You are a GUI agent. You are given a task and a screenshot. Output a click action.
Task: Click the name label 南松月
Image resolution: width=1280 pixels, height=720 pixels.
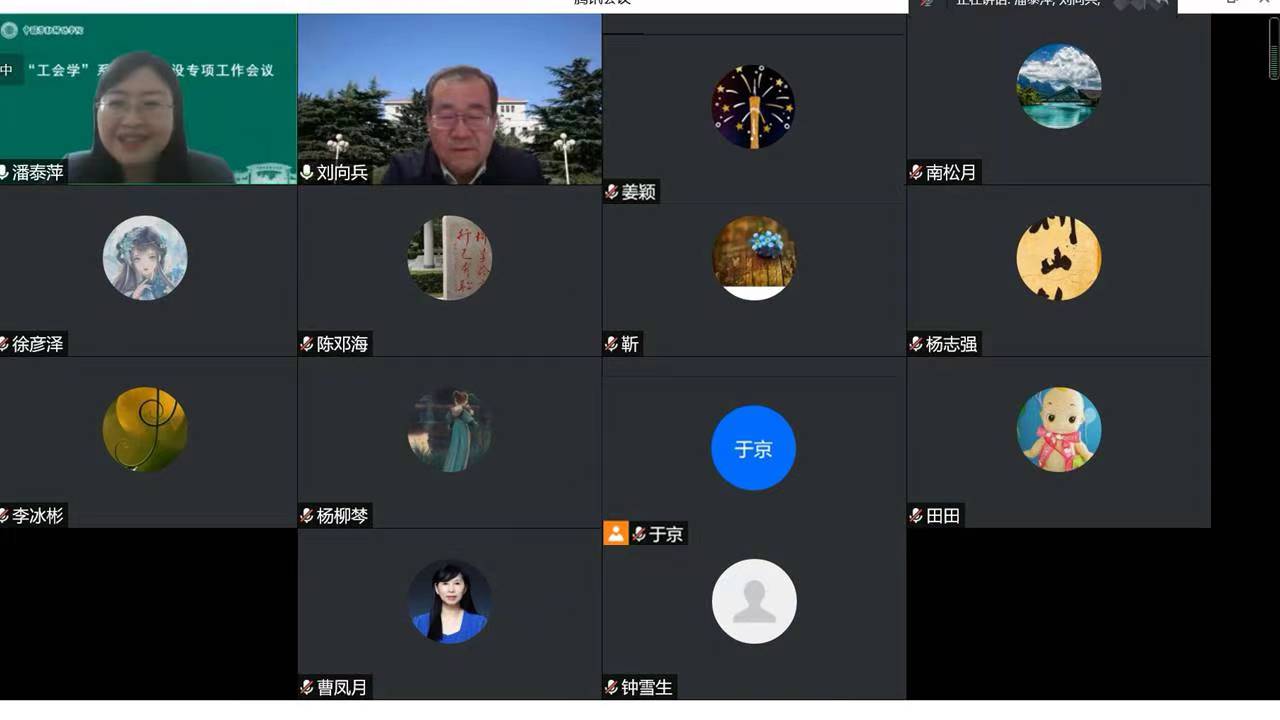tap(951, 173)
